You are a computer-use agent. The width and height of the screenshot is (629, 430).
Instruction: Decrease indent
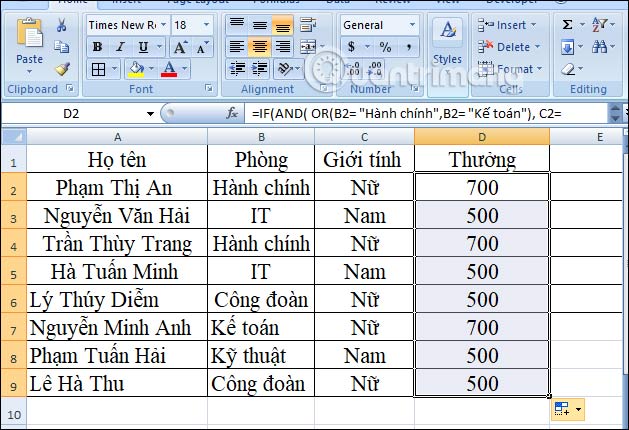(x=237, y=69)
